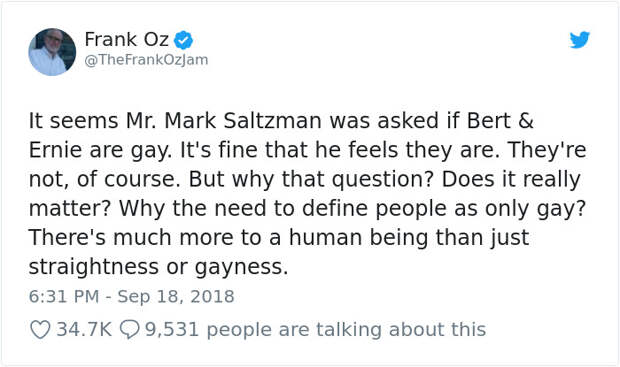Screen dimensions: 620x367
Task: Click the phrase human being in tweet
Action: pyautogui.click(x=358, y=238)
